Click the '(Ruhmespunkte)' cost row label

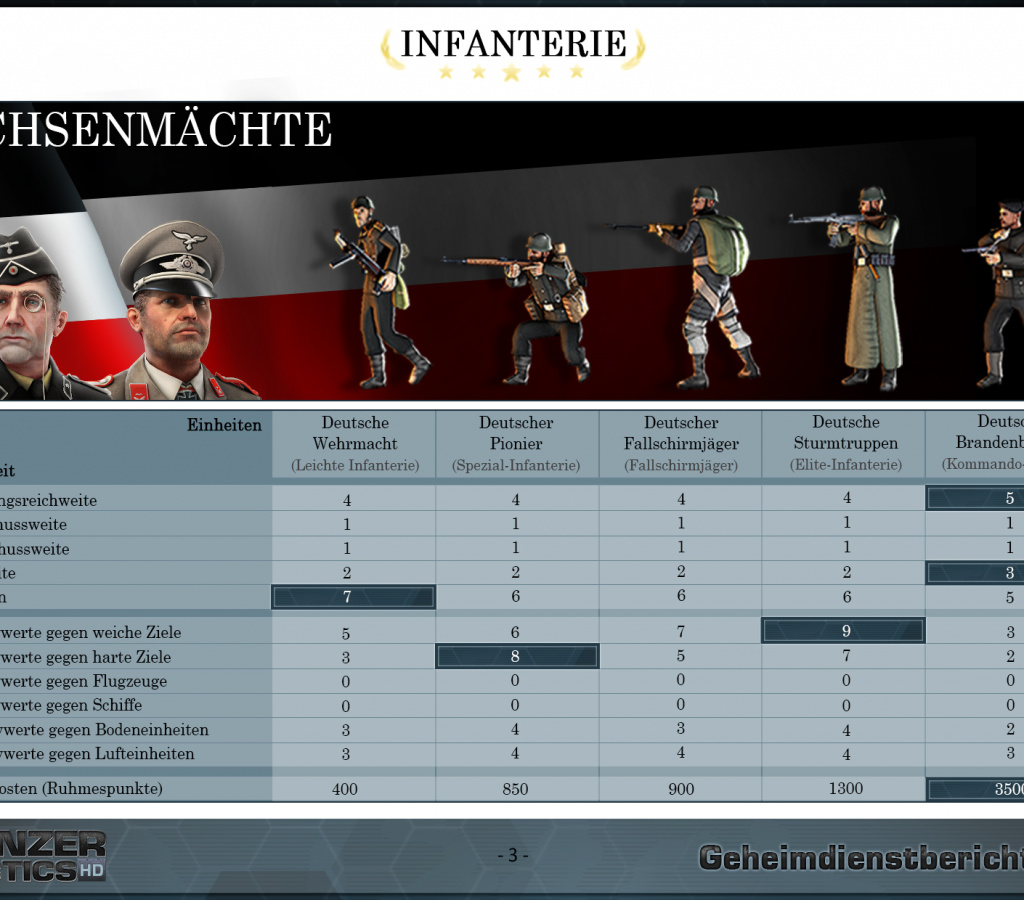point(82,788)
